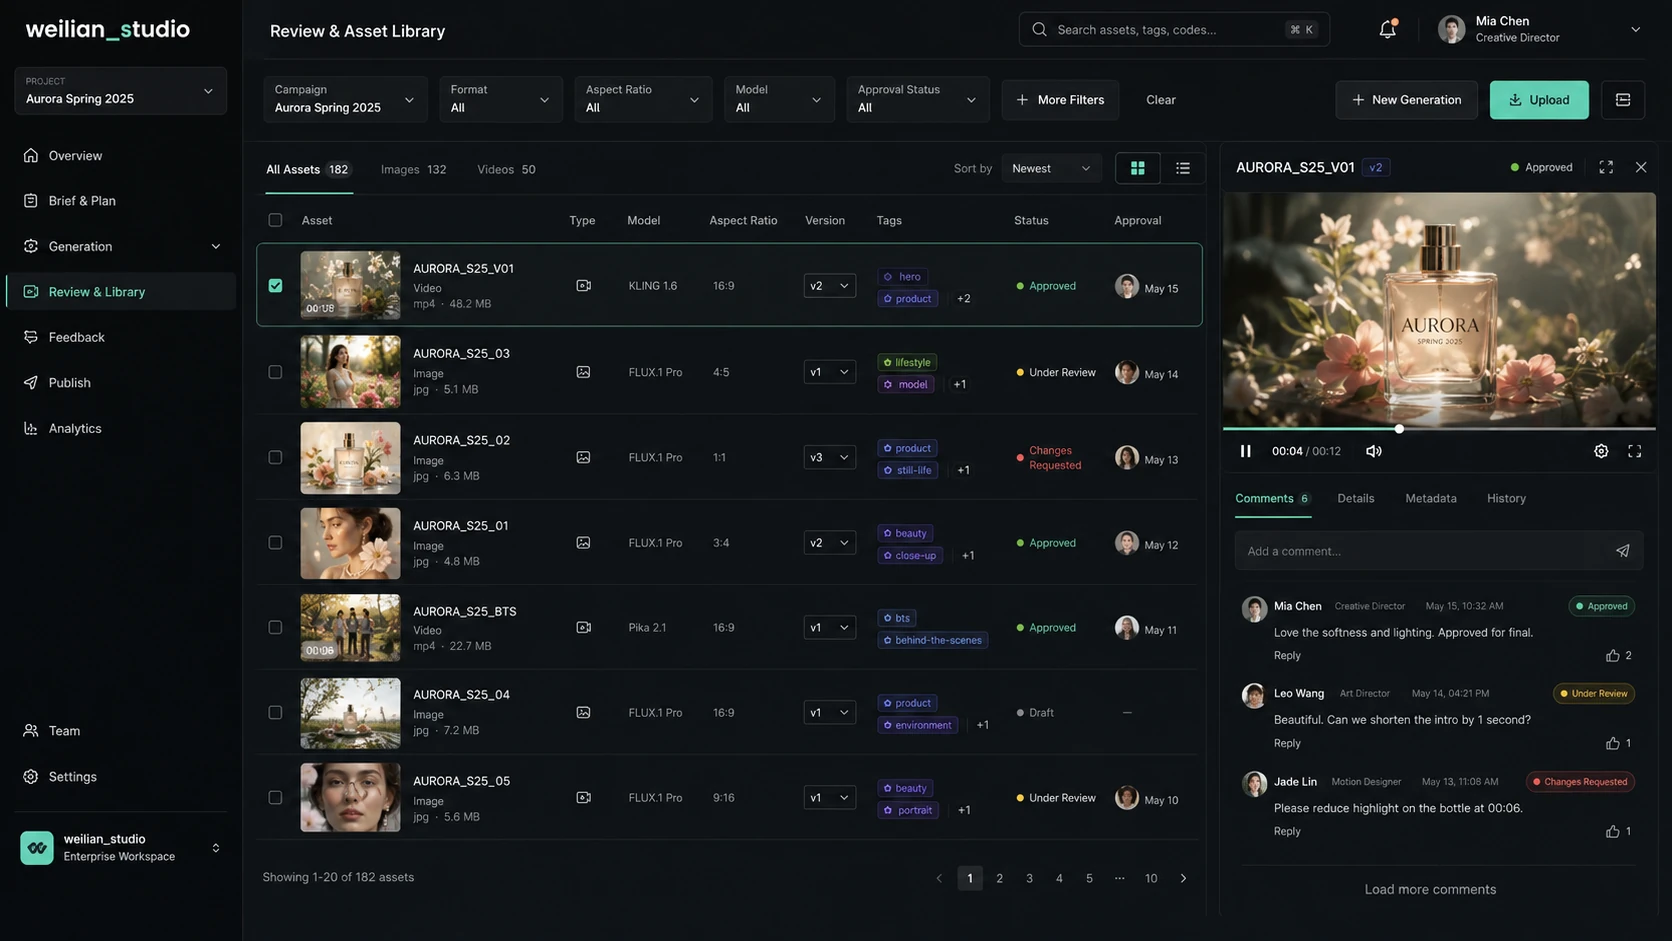The image size is (1672, 941).
Task: Open version dropdown for AURORA_S25_02
Action: (829, 457)
